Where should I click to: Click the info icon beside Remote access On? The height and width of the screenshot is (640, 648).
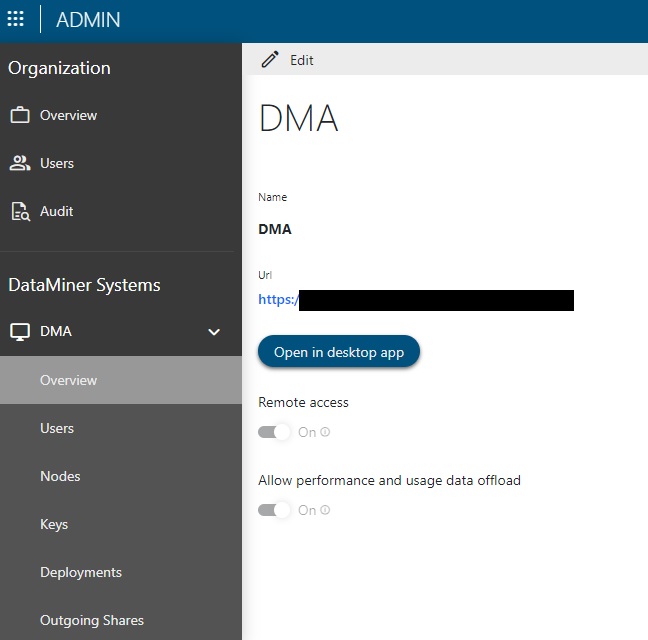click(x=325, y=432)
